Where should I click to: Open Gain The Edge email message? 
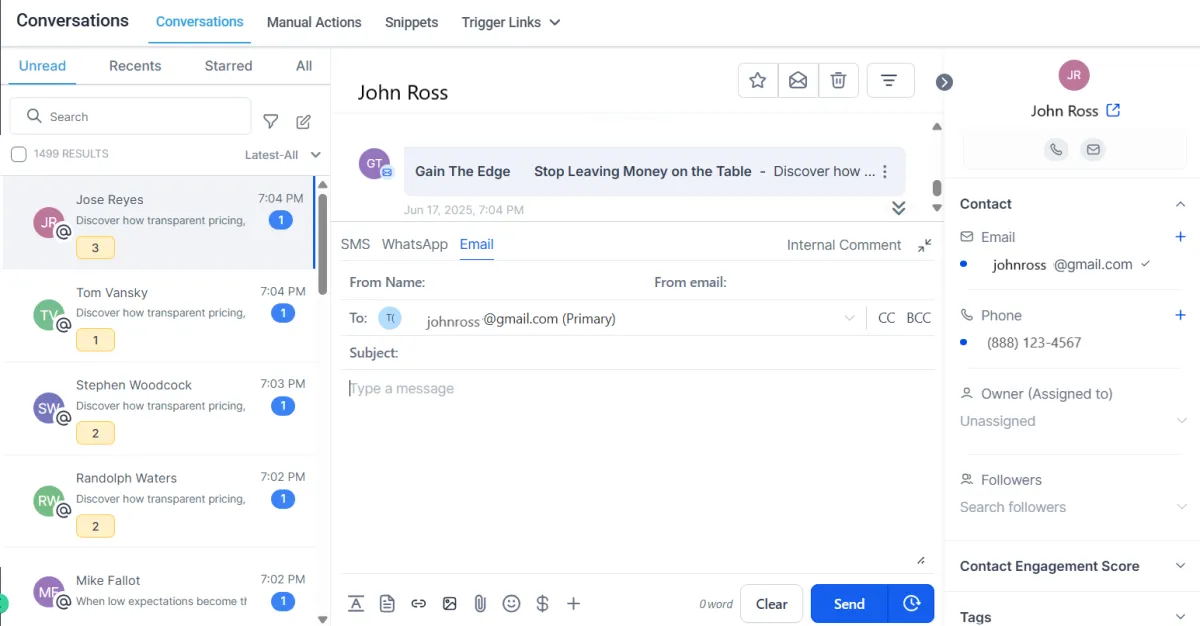tap(654, 171)
